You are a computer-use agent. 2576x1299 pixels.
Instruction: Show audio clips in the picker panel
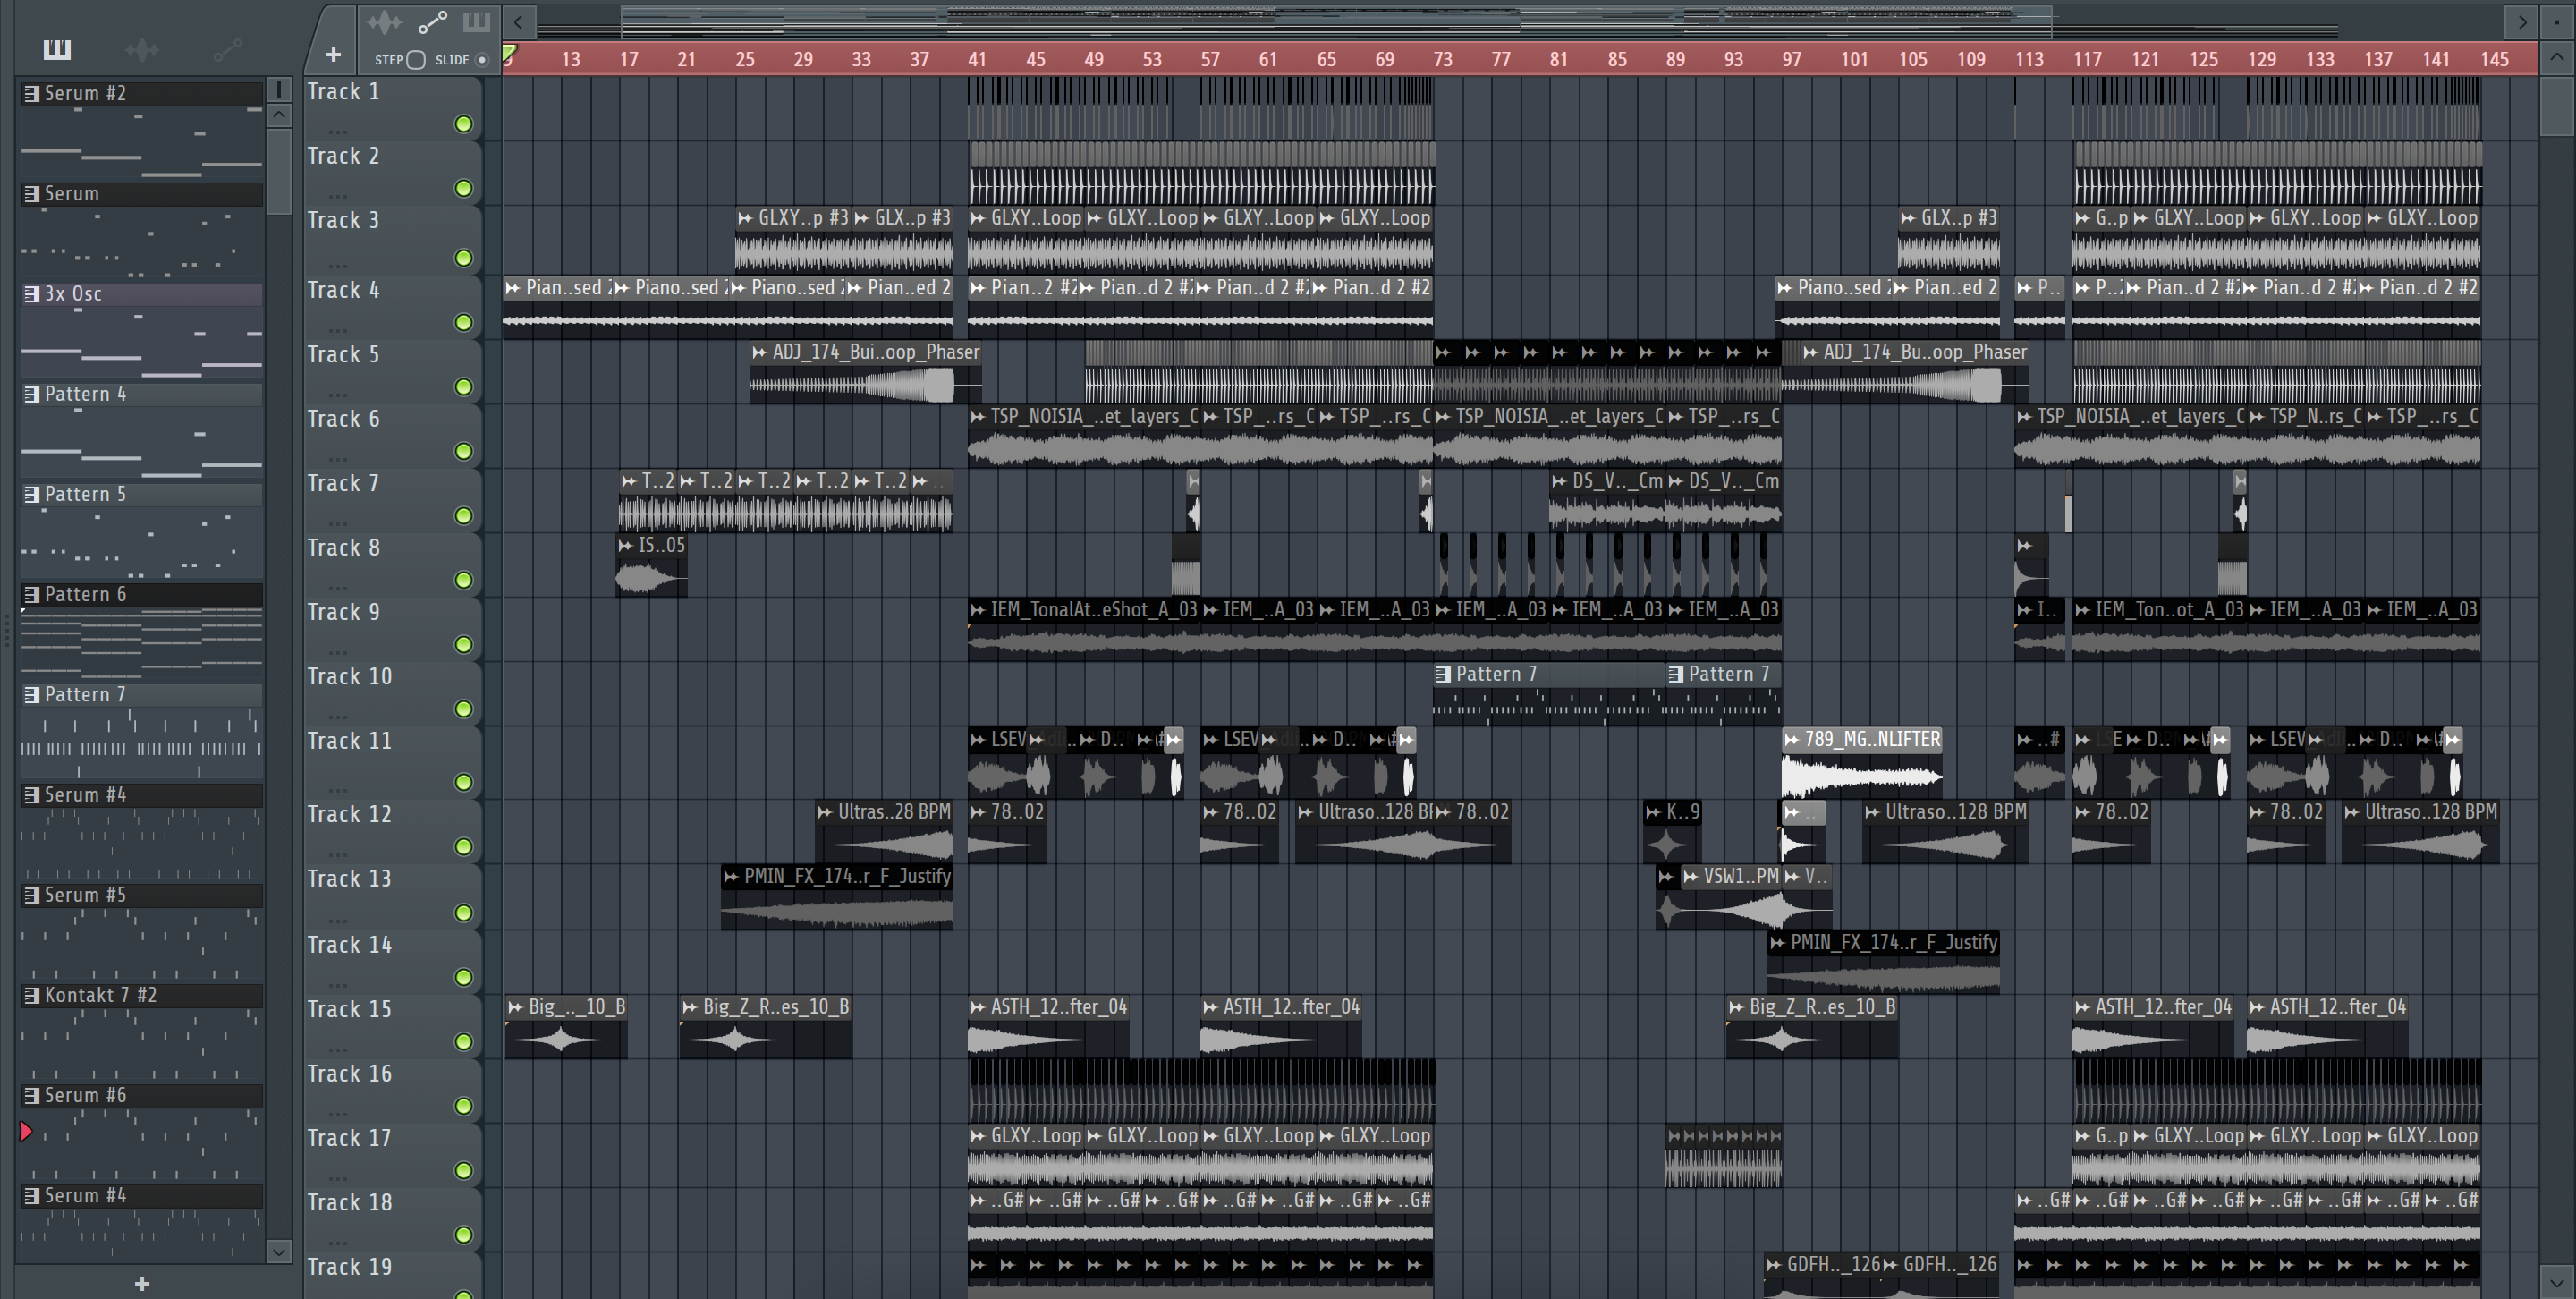(x=142, y=49)
